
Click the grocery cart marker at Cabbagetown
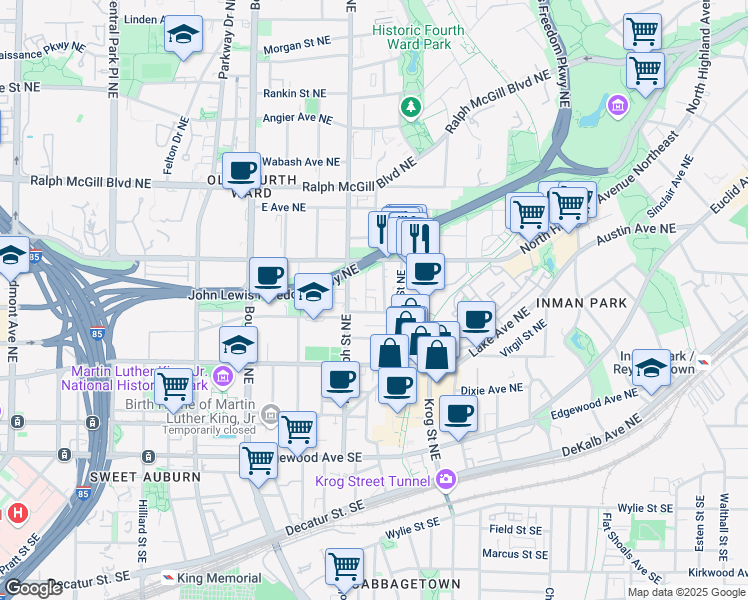tap(344, 571)
